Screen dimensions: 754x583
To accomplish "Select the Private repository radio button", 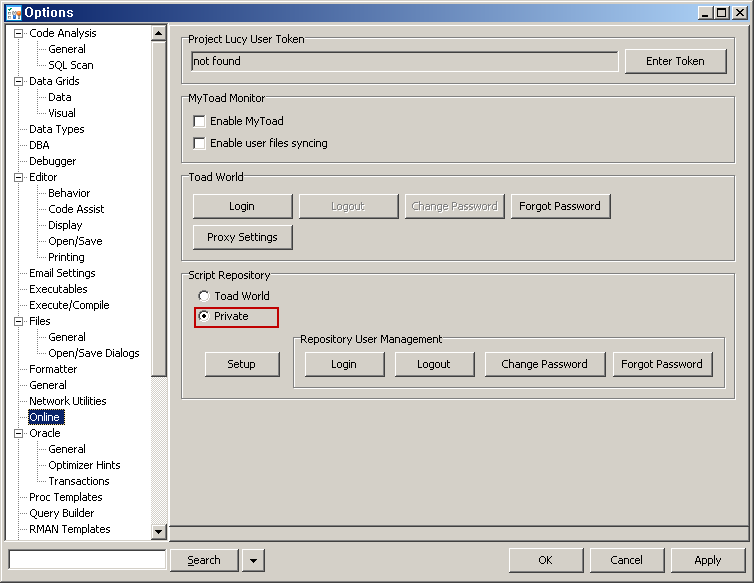I will tap(204, 316).
